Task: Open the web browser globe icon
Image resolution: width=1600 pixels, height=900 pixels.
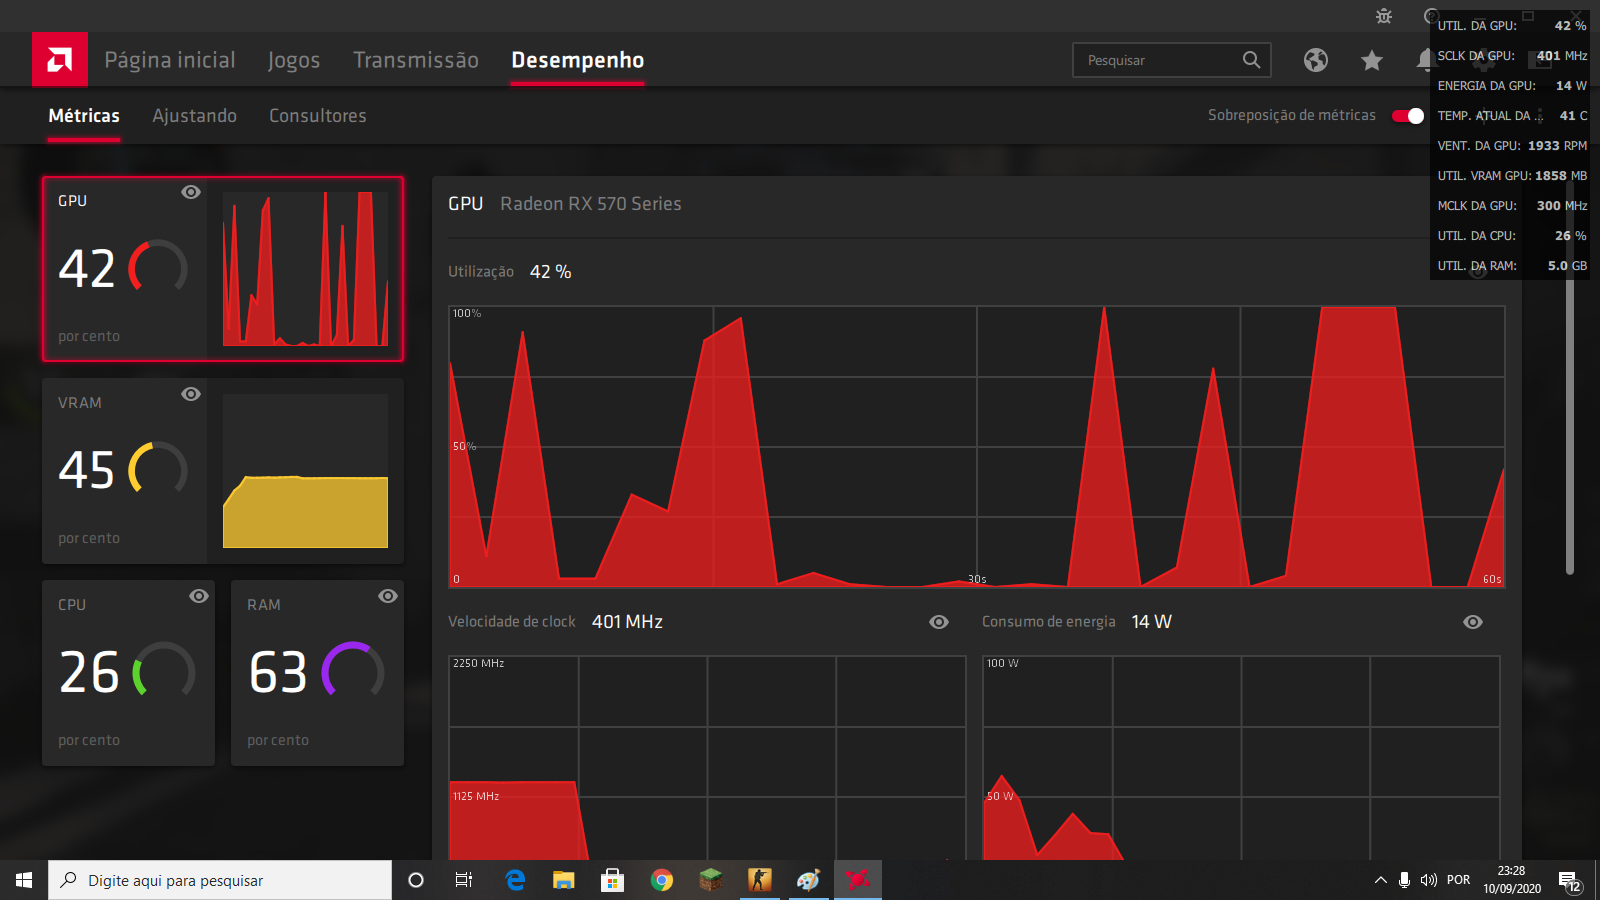Action: tap(1316, 60)
